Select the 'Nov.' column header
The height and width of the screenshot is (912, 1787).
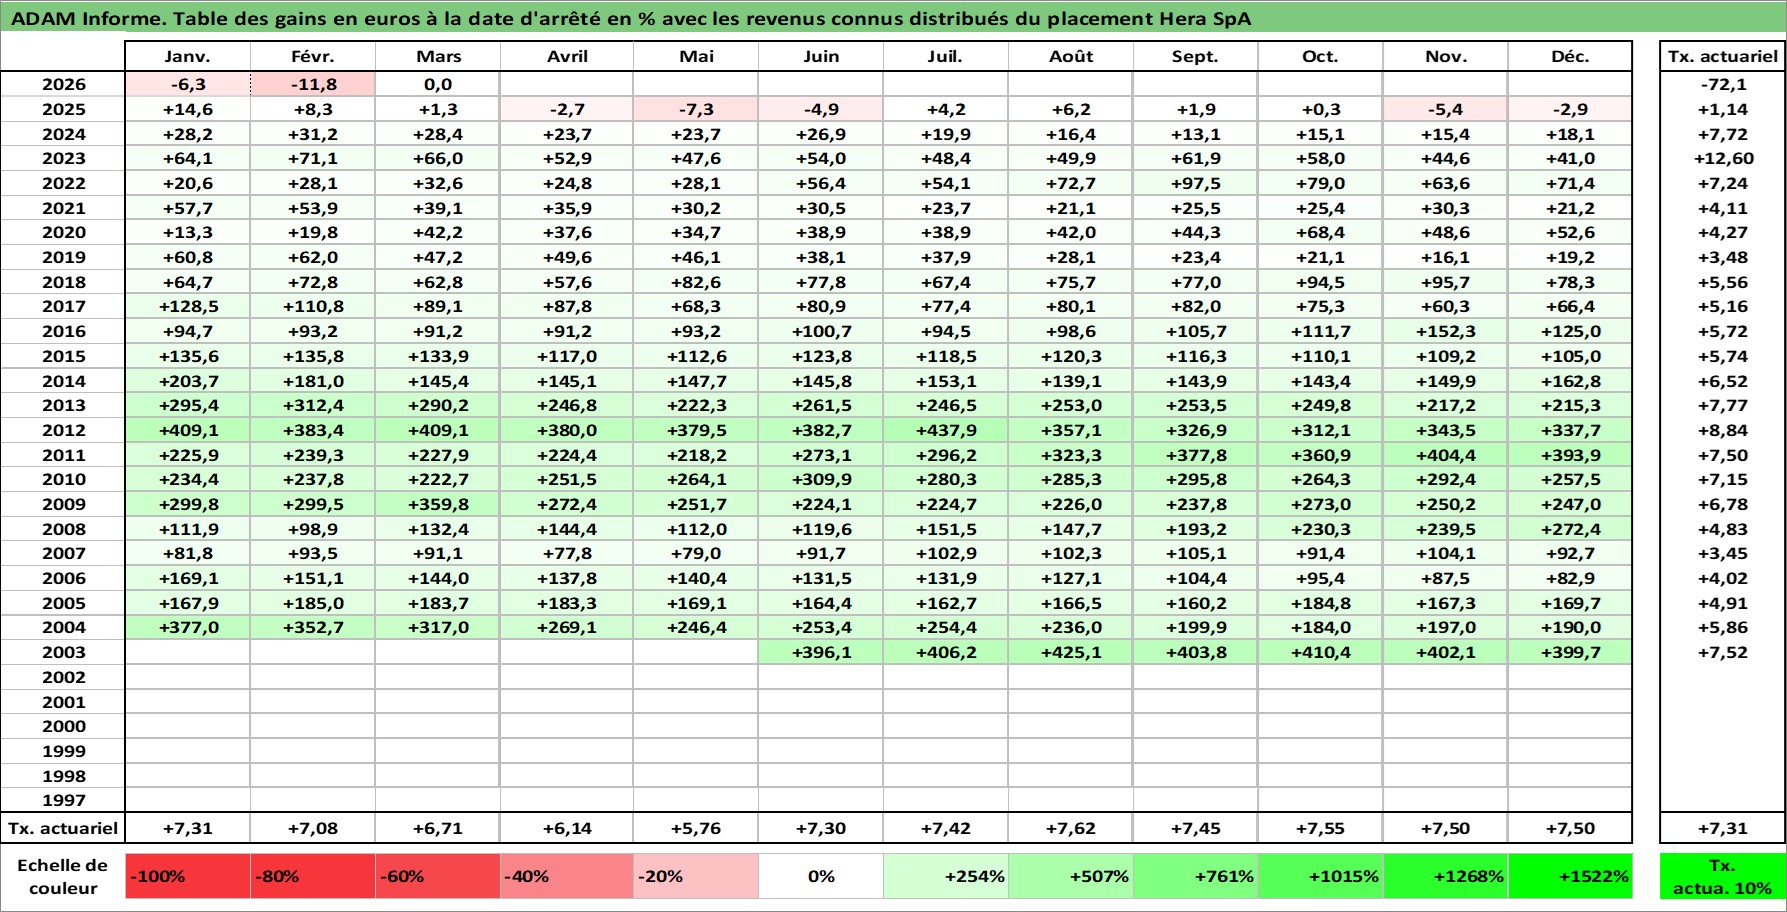pos(1446,56)
